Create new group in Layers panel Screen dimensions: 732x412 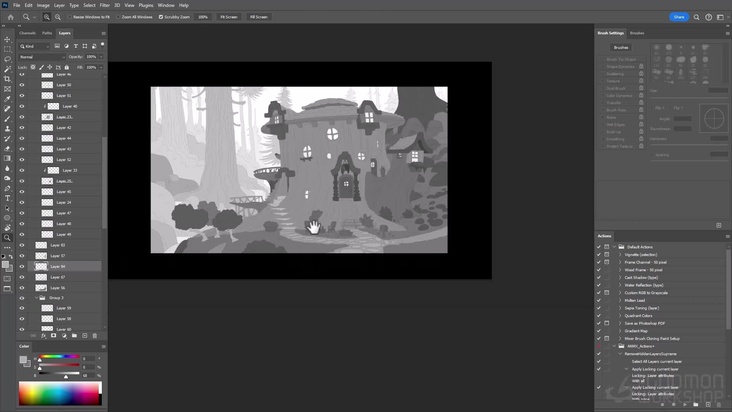click(74, 335)
